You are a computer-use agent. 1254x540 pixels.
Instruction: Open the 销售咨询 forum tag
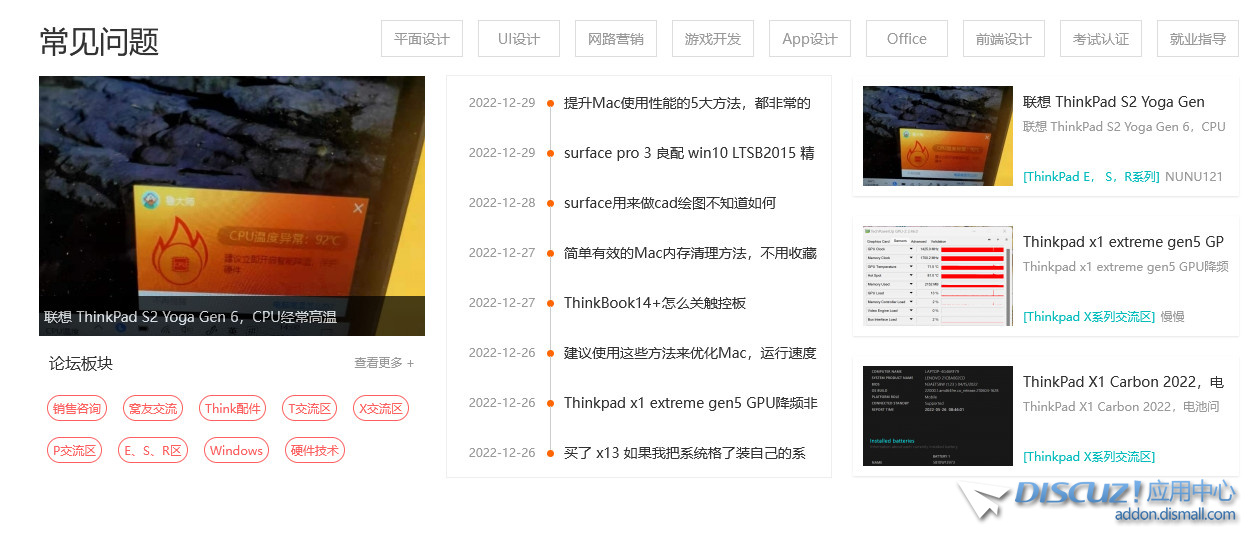pyautogui.click(x=77, y=408)
